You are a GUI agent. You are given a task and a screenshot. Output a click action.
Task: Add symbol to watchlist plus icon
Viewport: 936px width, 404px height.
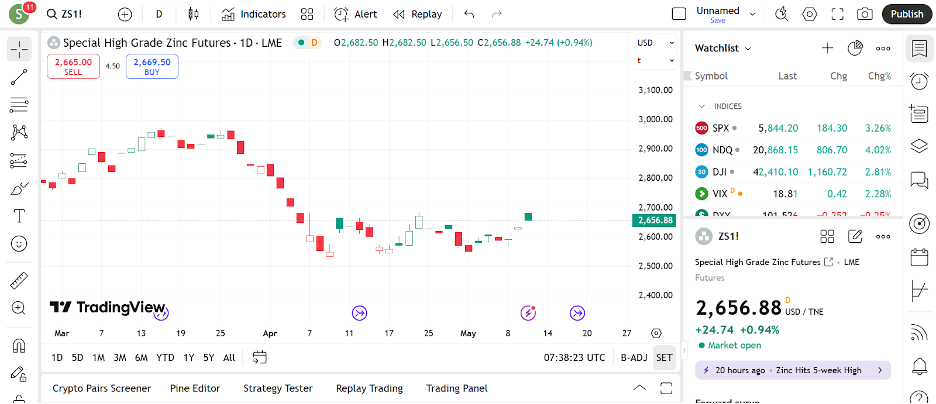click(x=827, y=48)
